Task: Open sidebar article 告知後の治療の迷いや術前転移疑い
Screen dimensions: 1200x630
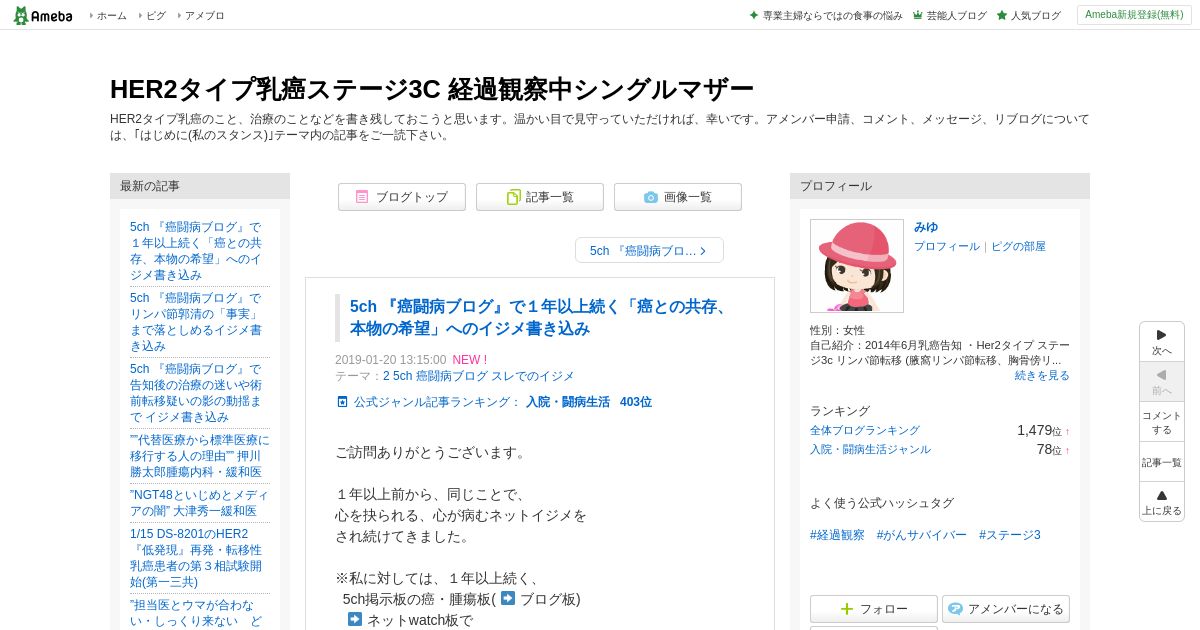Action: tap(196, 393)
